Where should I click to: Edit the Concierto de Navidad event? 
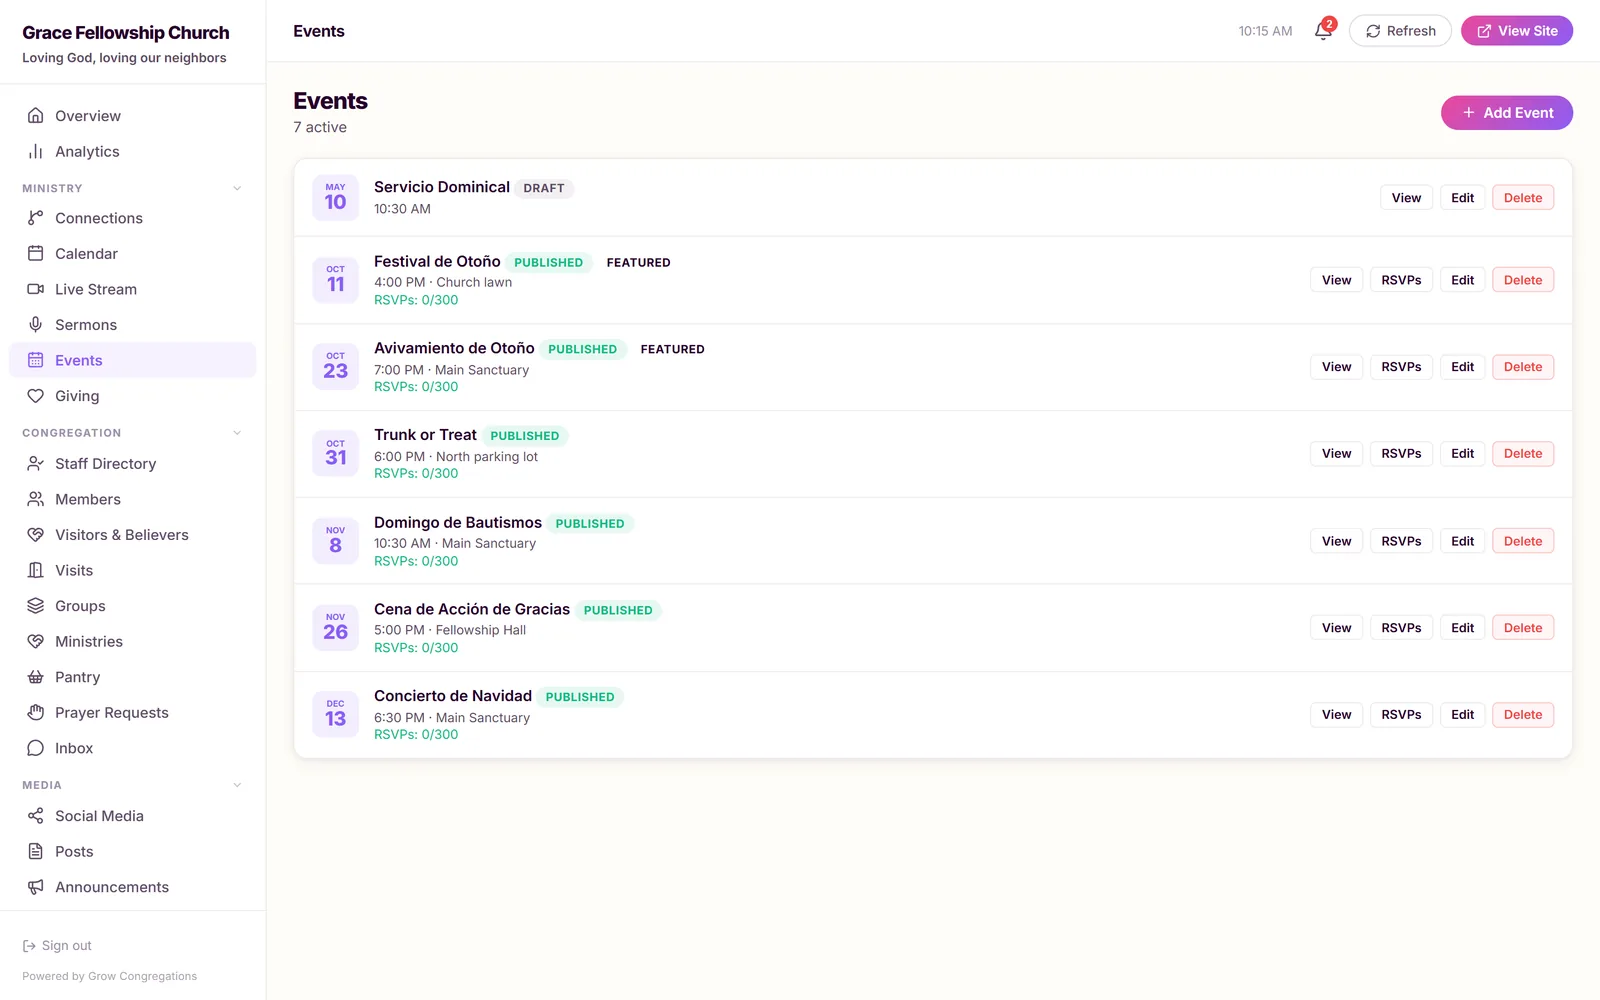[1463, 715]
